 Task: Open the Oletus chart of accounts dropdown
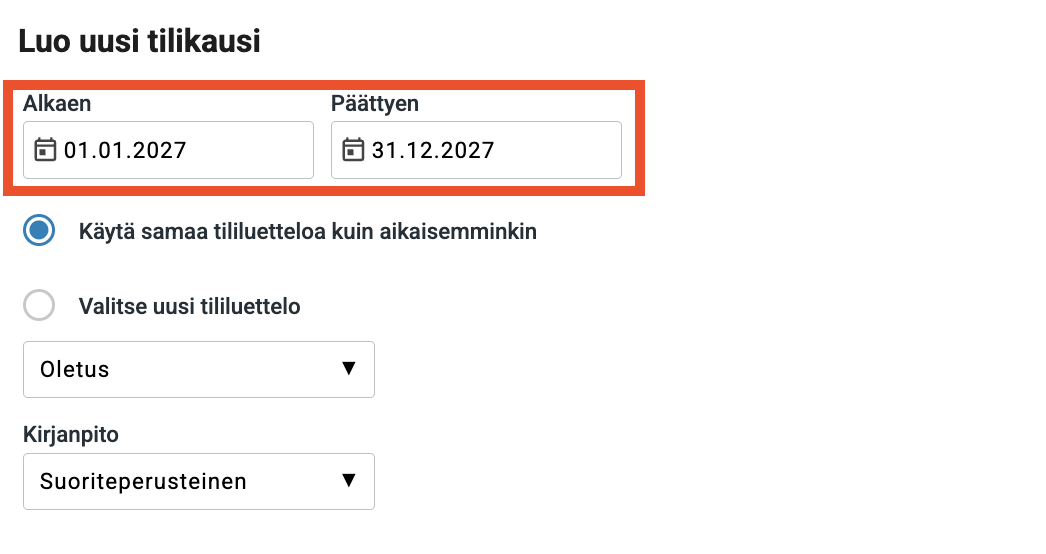coord(198,369)
